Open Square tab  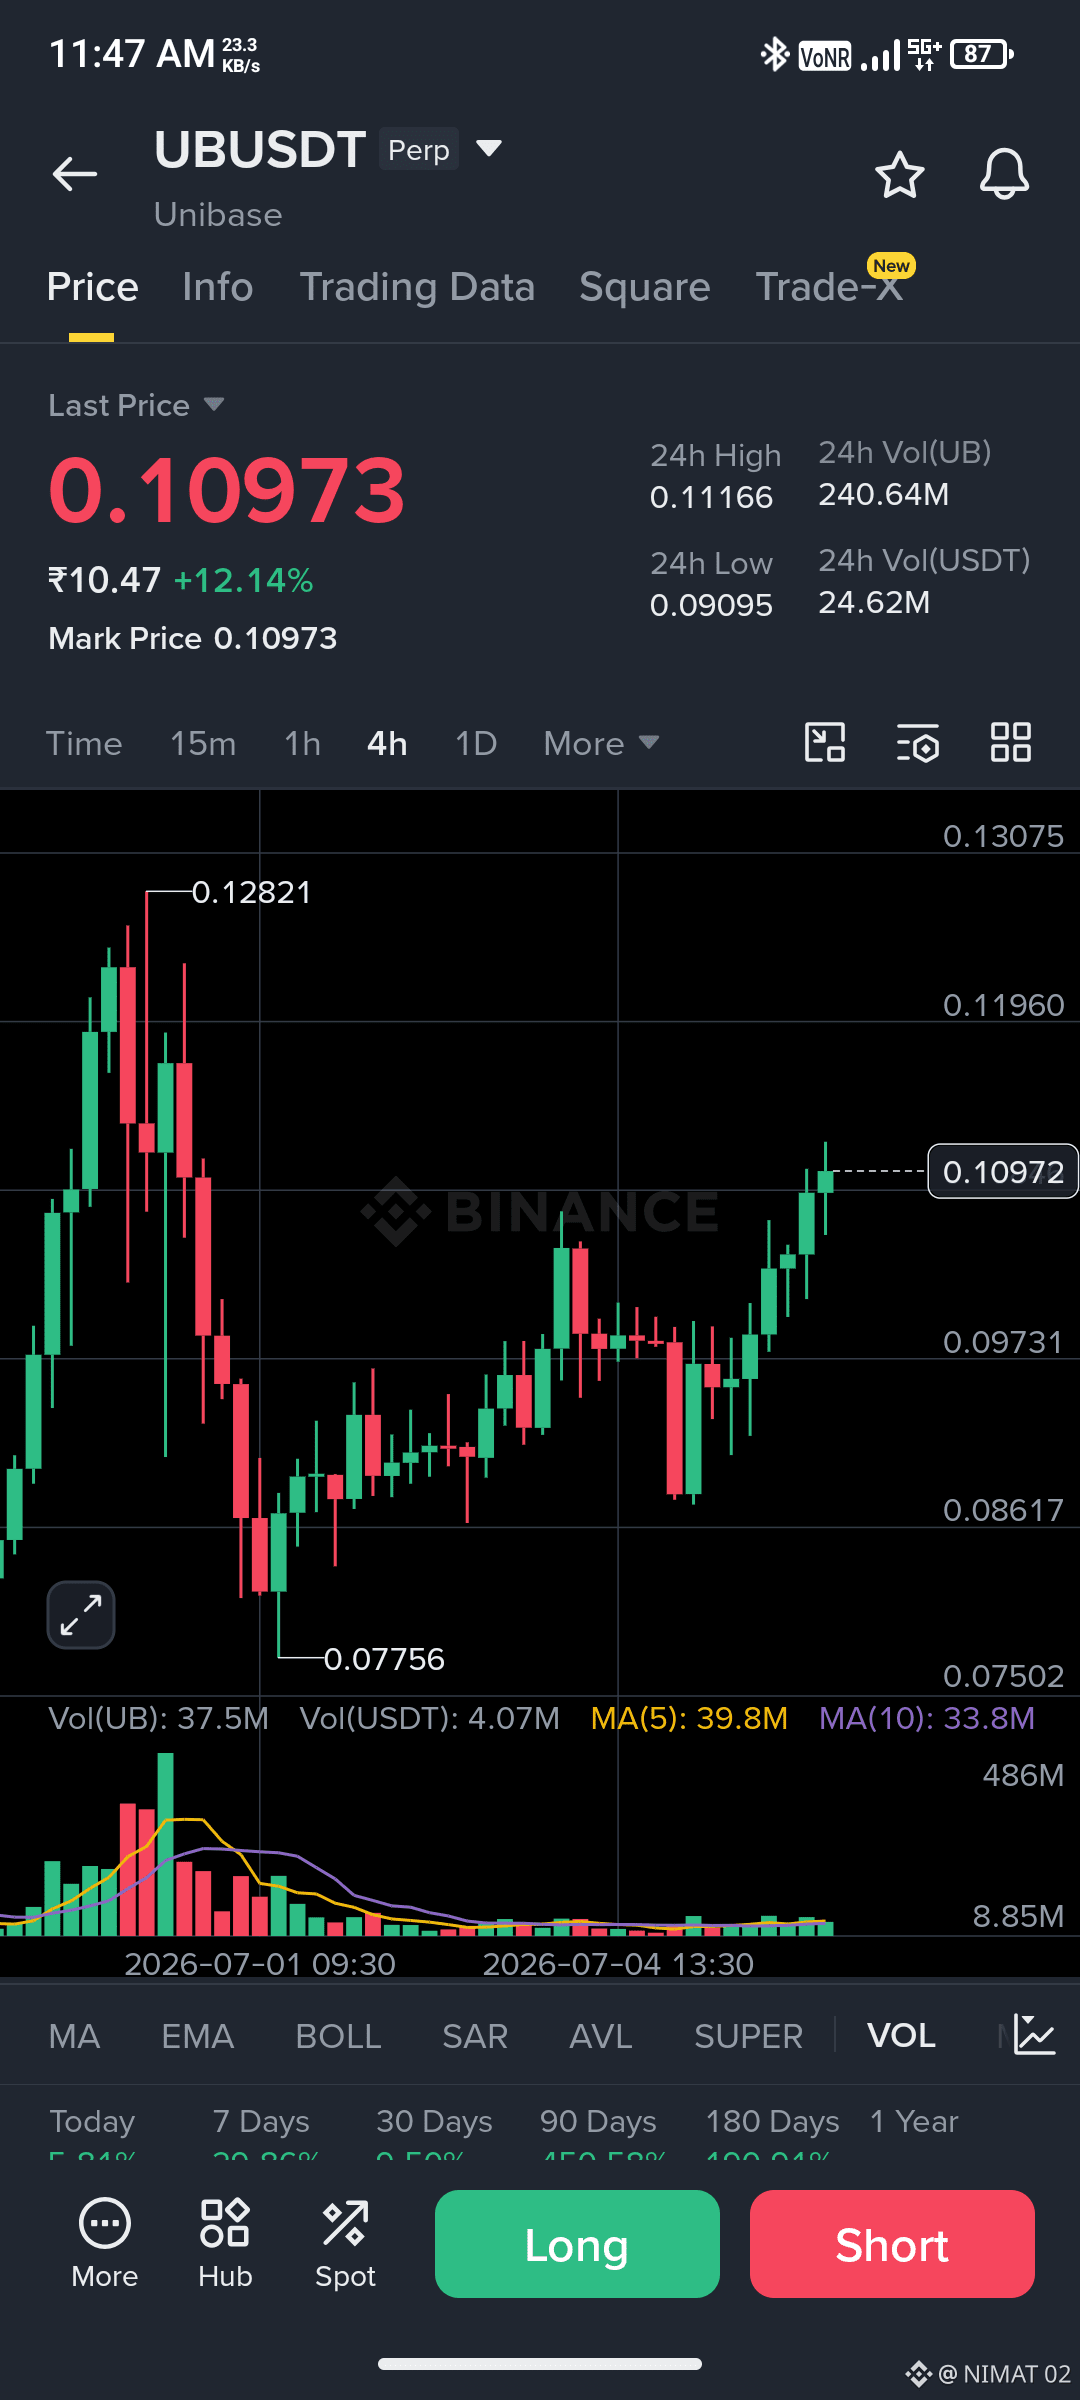(645, 287)
